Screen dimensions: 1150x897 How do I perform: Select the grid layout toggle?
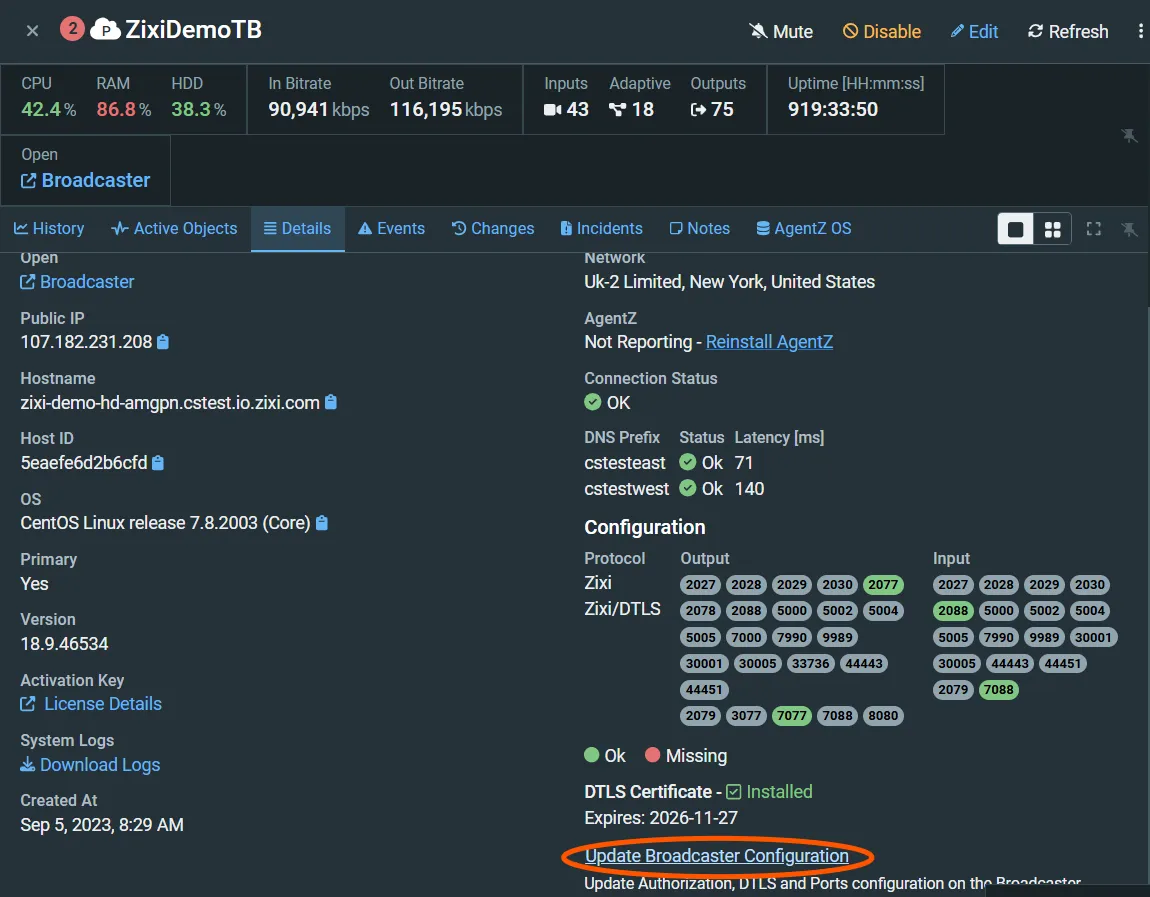(1052, 230)
